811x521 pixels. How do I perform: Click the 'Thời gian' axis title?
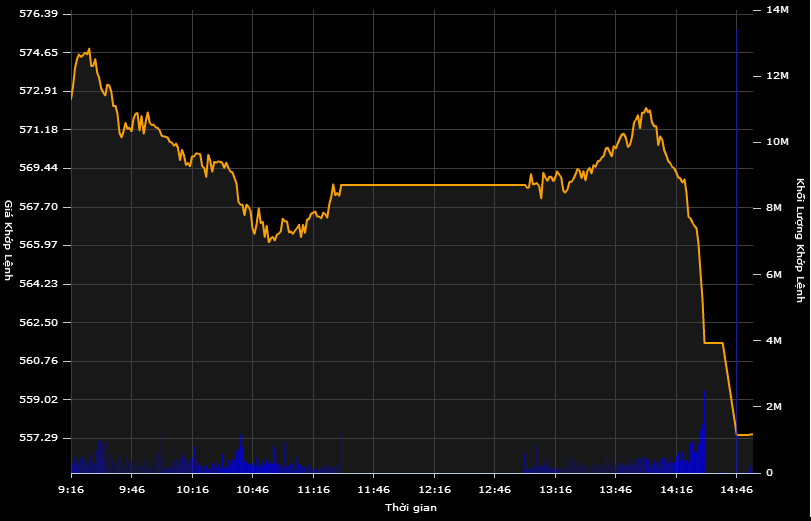[410, 508]
